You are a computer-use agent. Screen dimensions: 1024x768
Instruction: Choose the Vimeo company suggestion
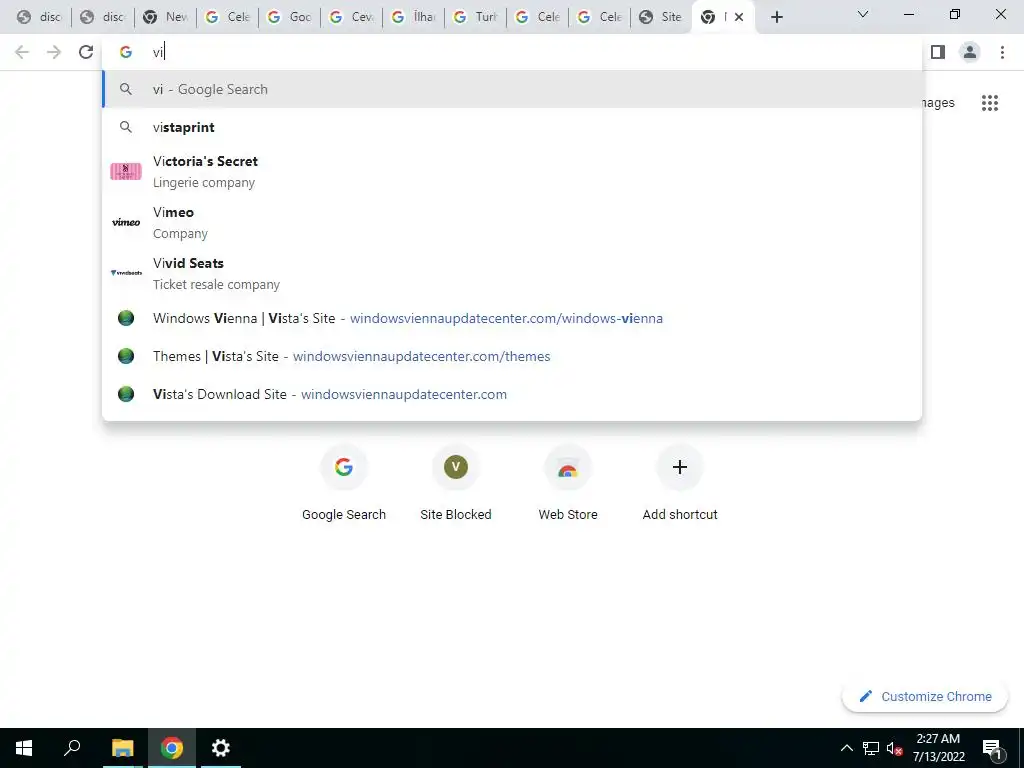point(513,223)
